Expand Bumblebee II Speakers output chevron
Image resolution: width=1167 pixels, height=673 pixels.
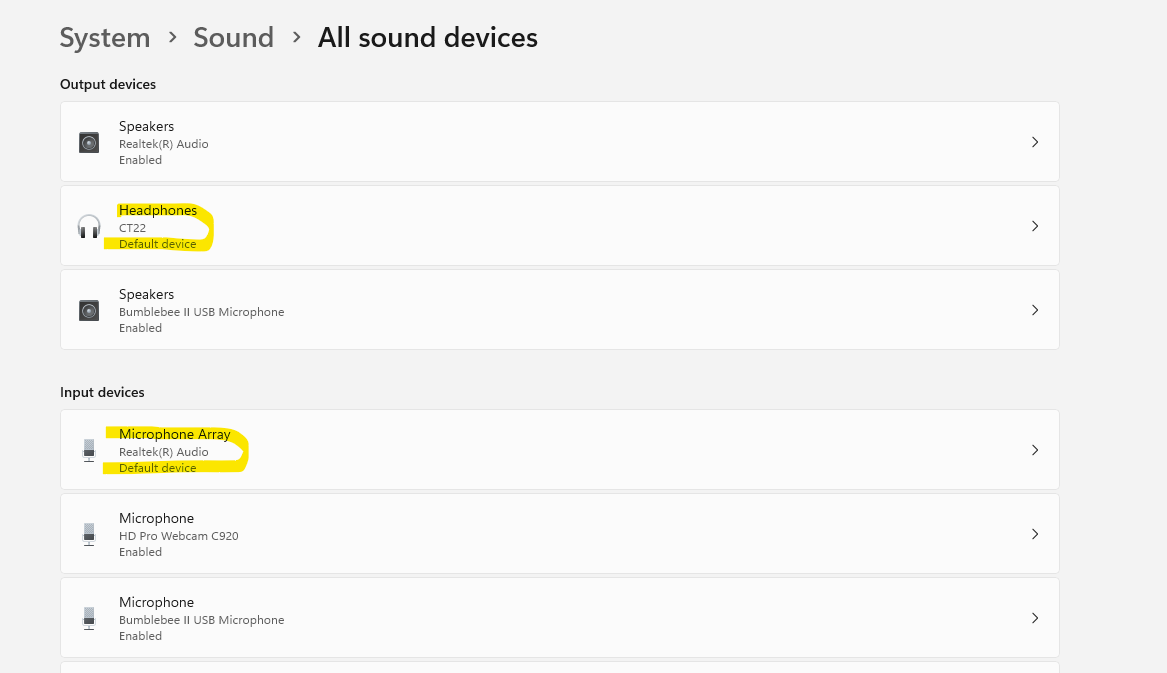1035,310
